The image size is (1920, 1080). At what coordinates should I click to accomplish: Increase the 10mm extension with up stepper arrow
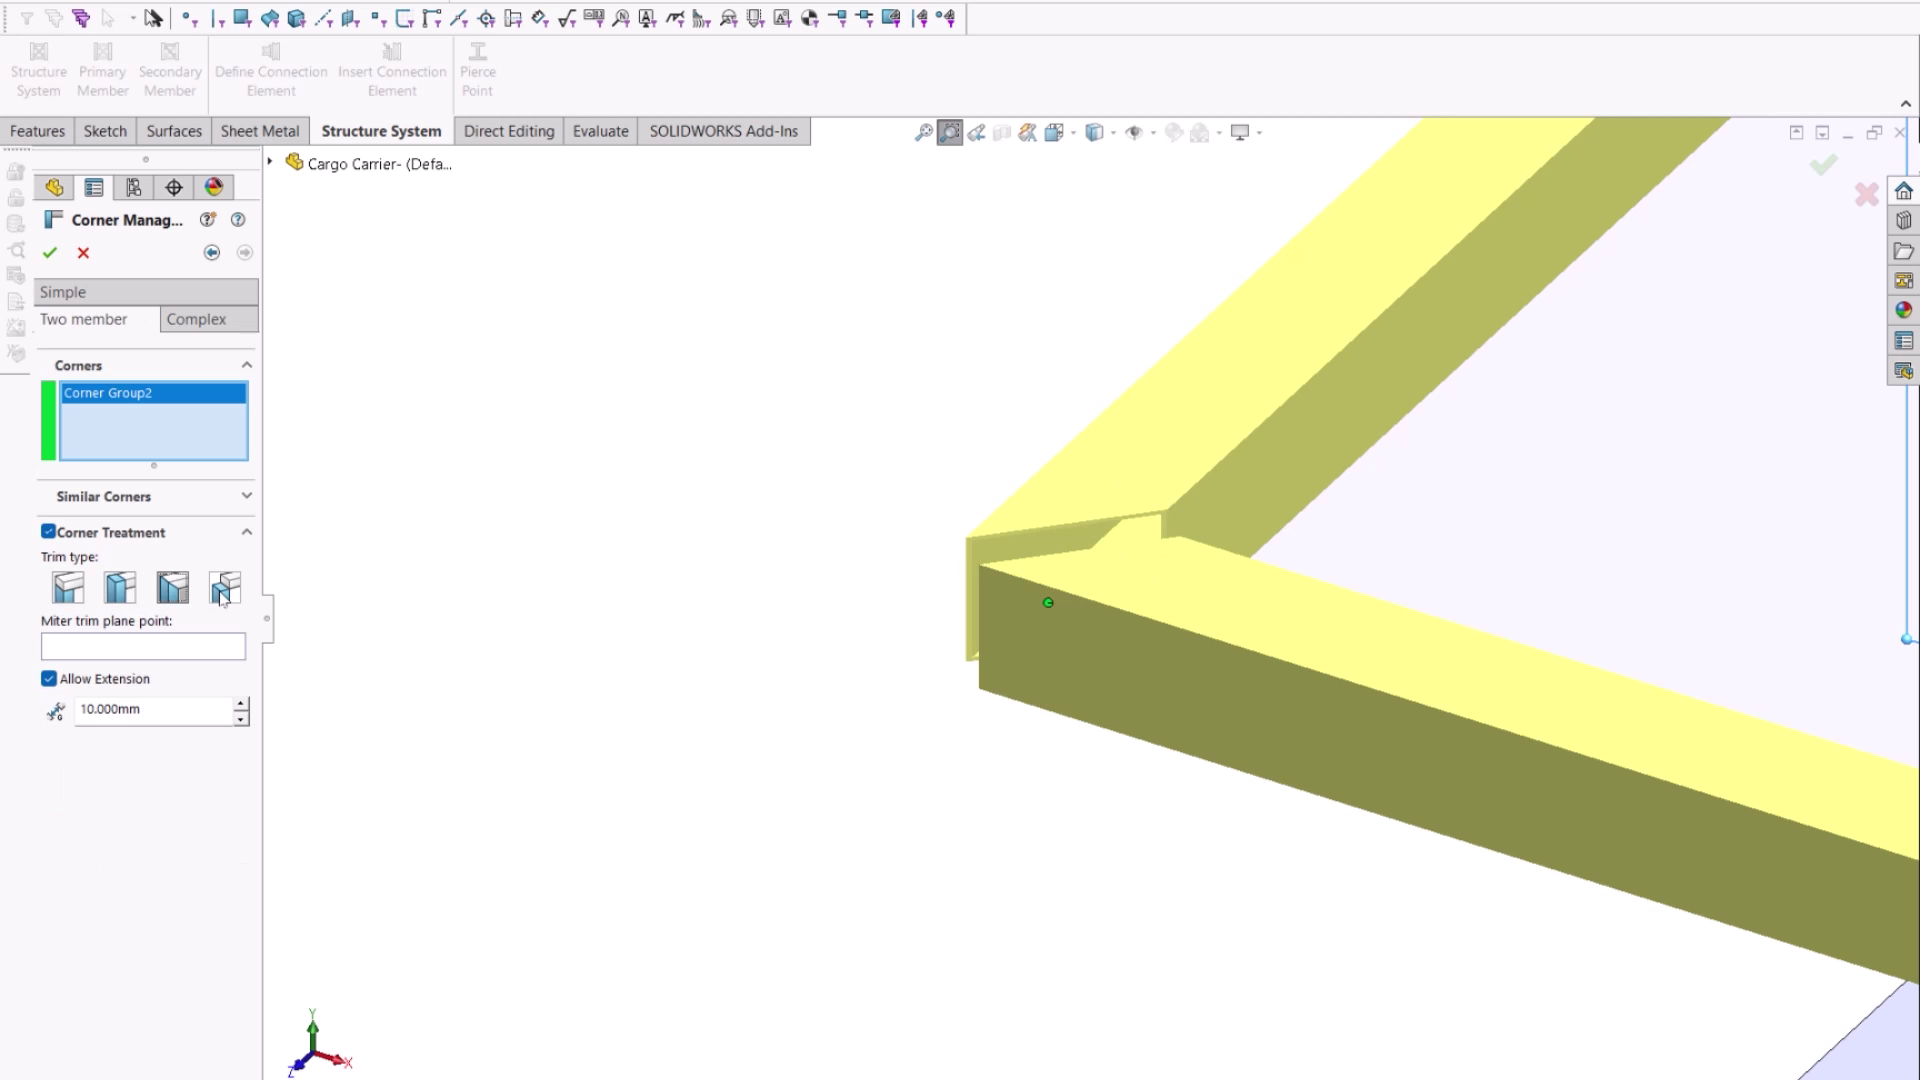[240, 704]
